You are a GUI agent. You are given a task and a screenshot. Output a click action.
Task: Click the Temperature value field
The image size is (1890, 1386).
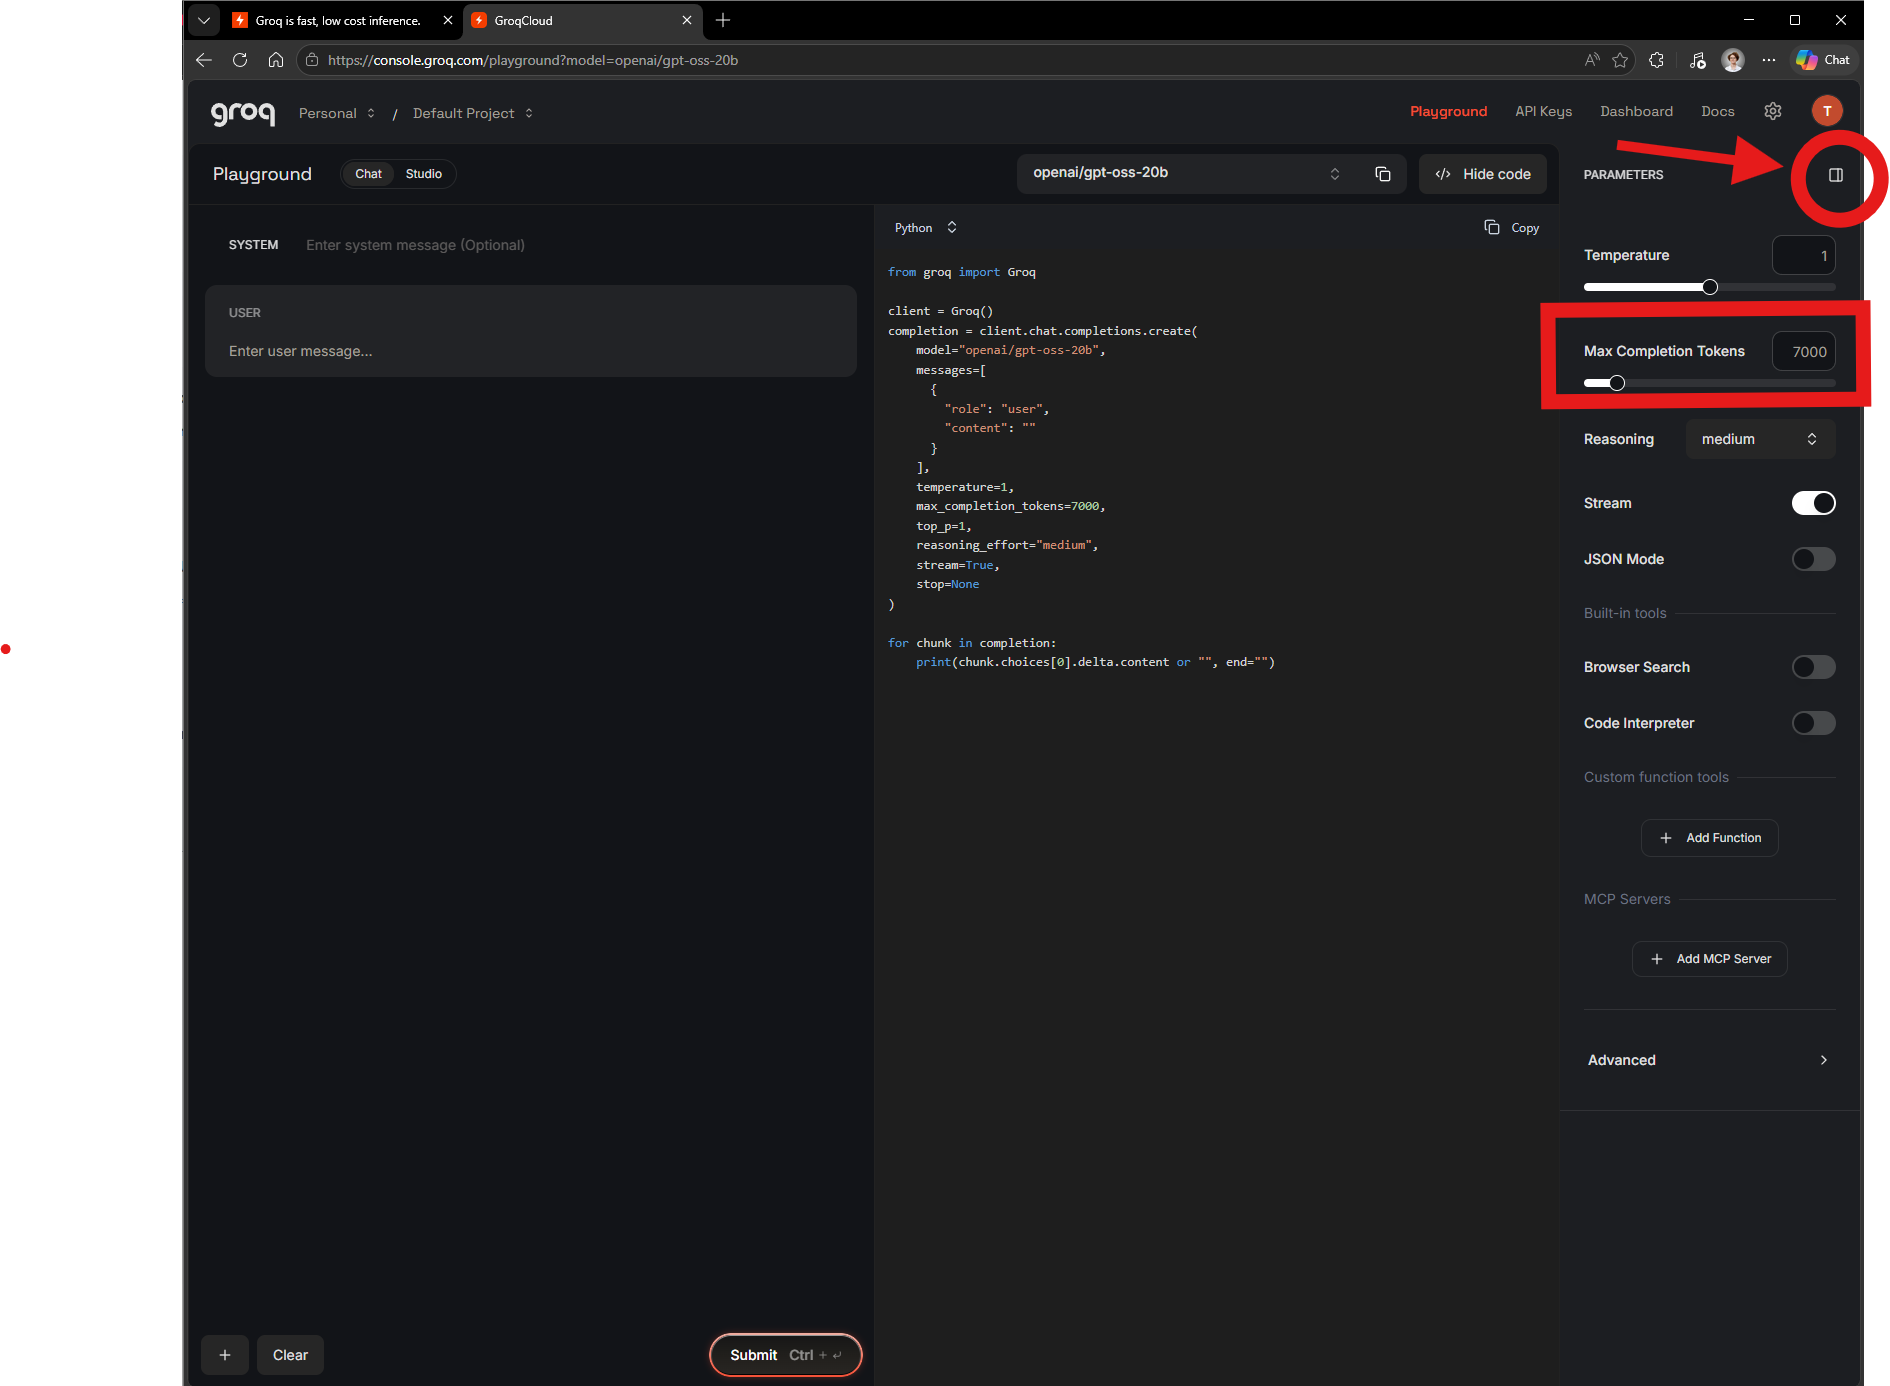click(1804, 255)
